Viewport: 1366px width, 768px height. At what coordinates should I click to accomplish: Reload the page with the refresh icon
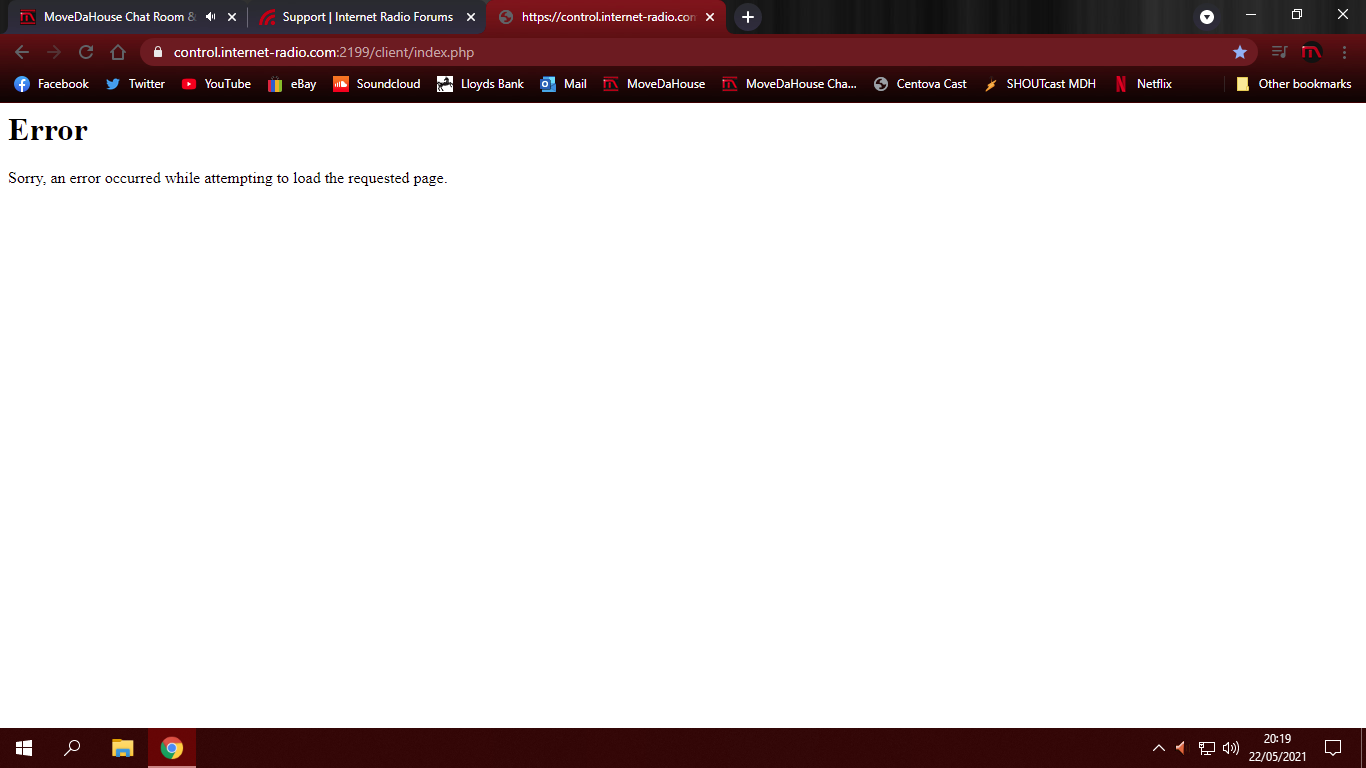click(86, 52)
